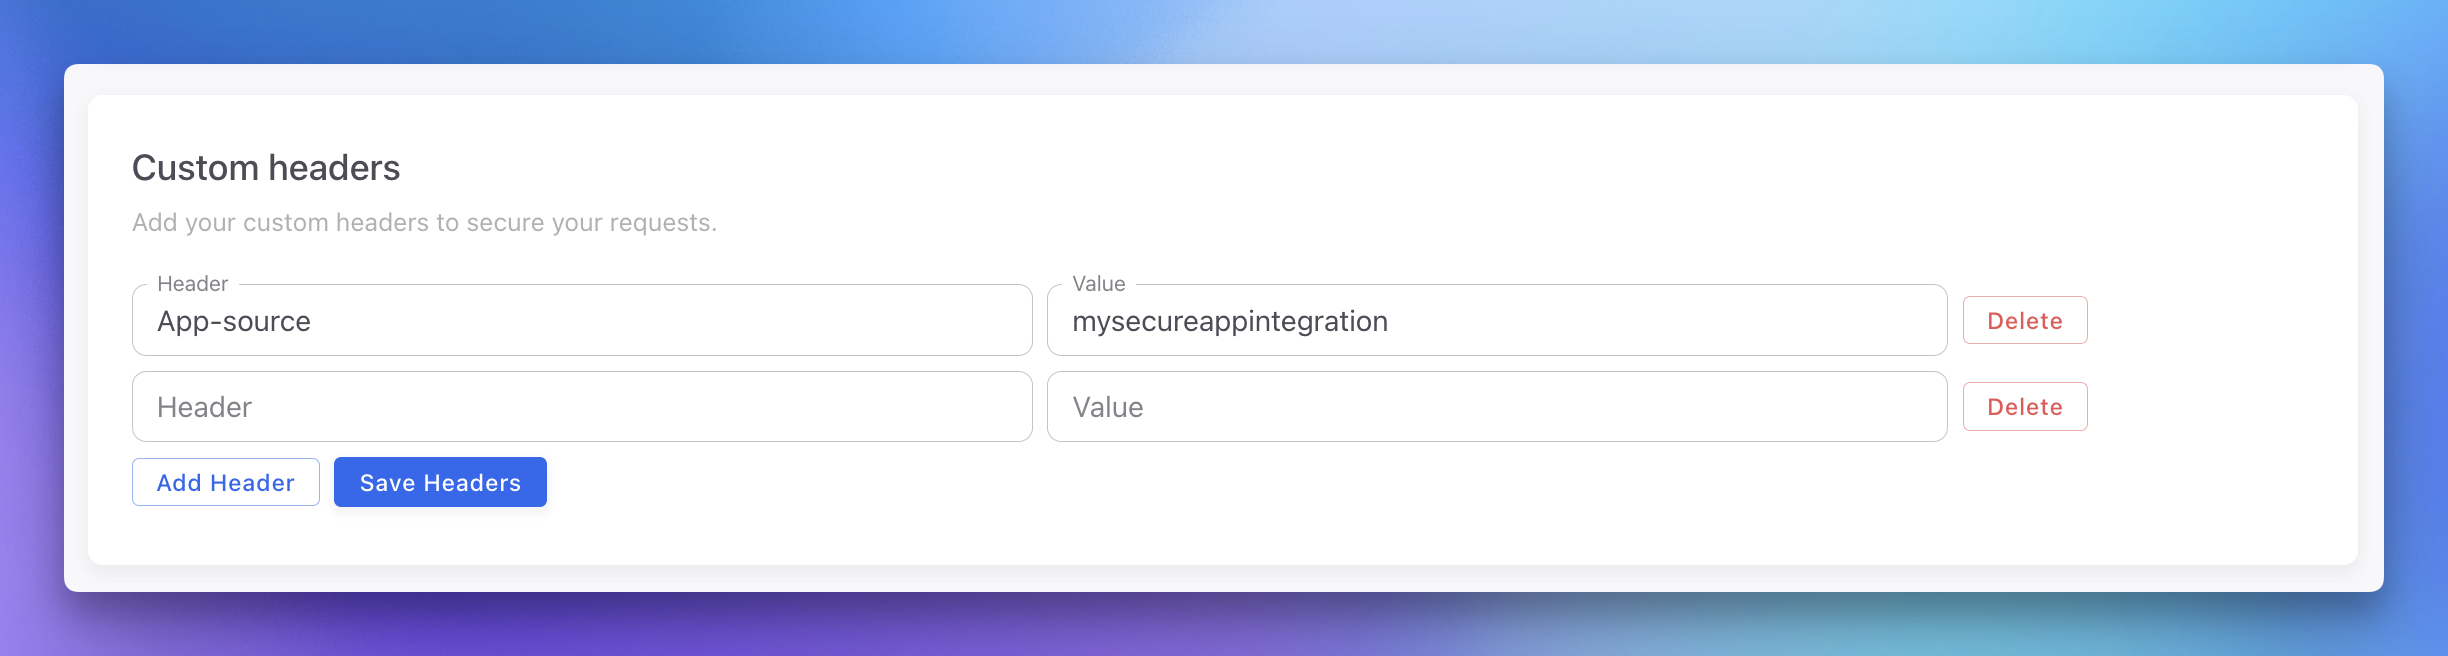The width and height of the screenshot is (2448, 656).
Task: Click the Custom headers heading
Action: [x=266, y=166]
